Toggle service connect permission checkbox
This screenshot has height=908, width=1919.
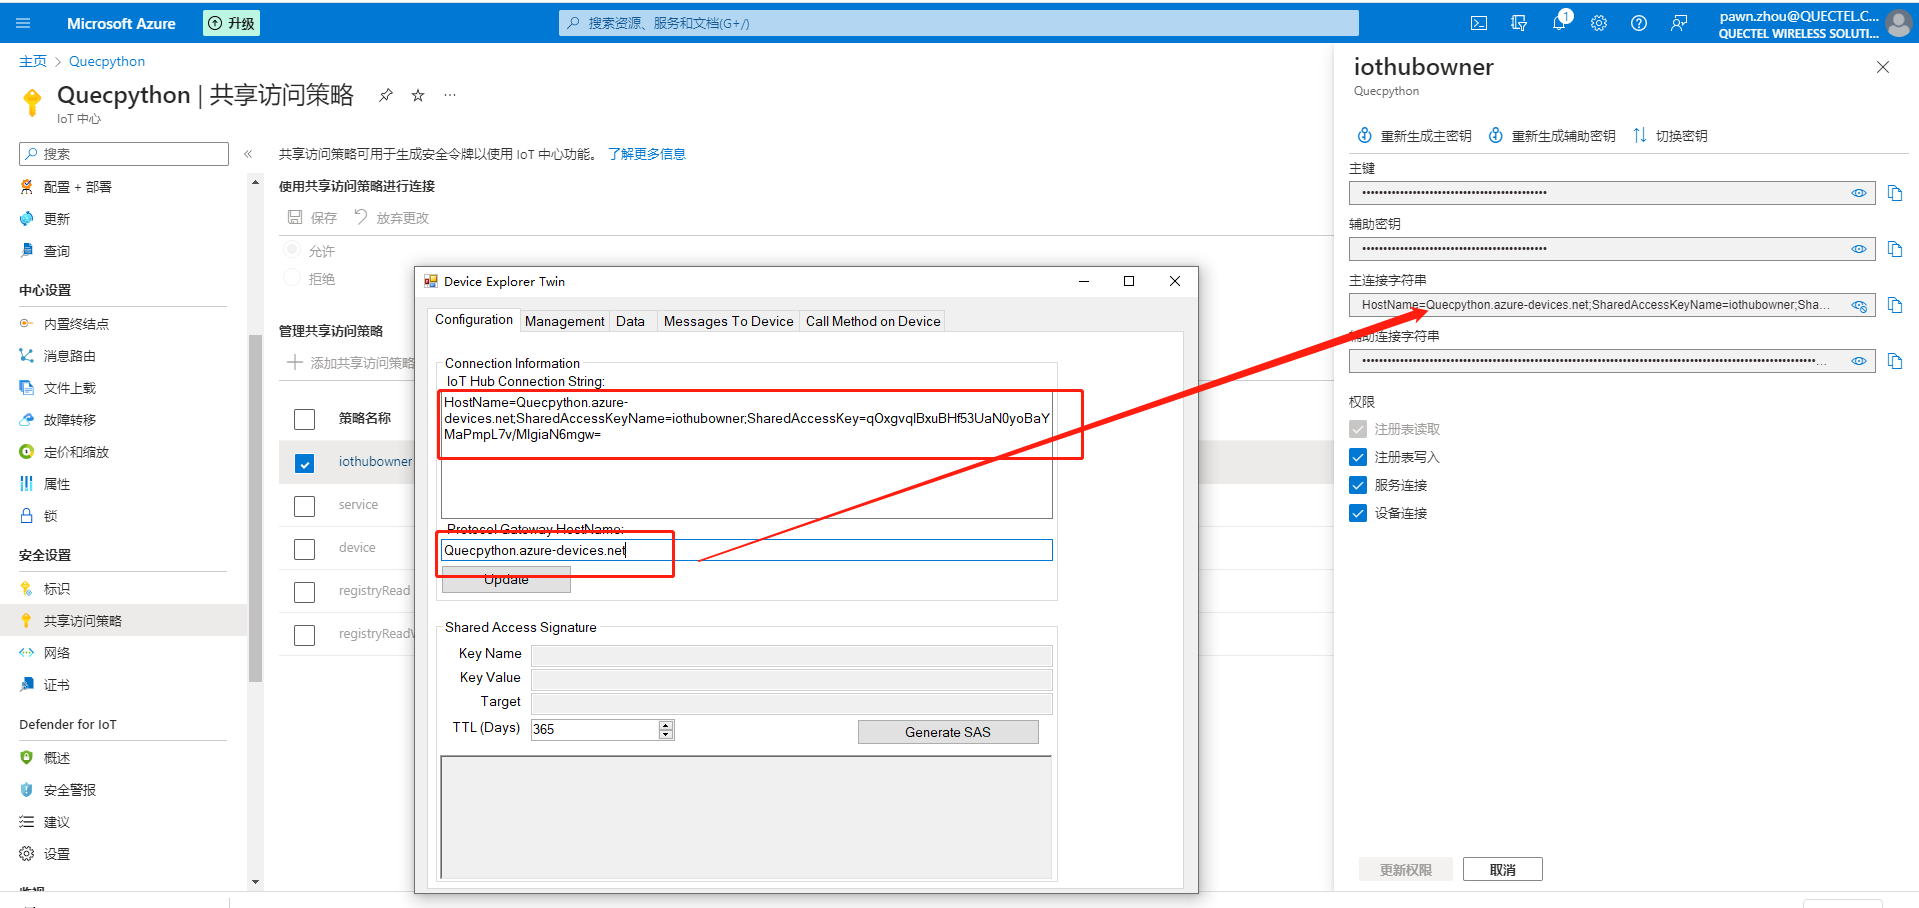pyautogui.click(x=1358, y=485)
